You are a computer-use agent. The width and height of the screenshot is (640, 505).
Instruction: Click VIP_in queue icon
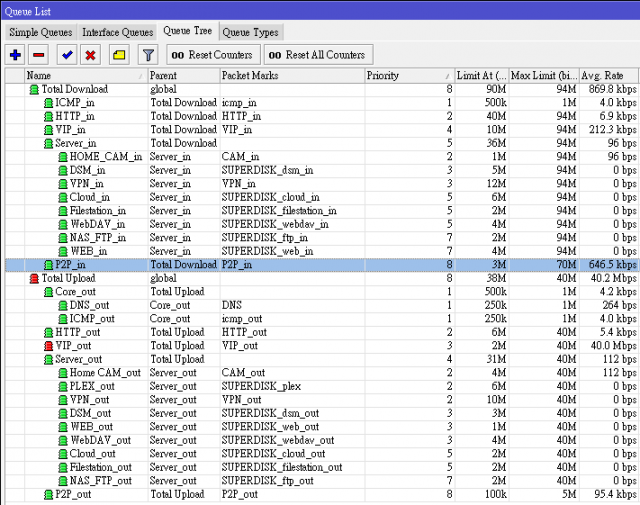[48, 130]
